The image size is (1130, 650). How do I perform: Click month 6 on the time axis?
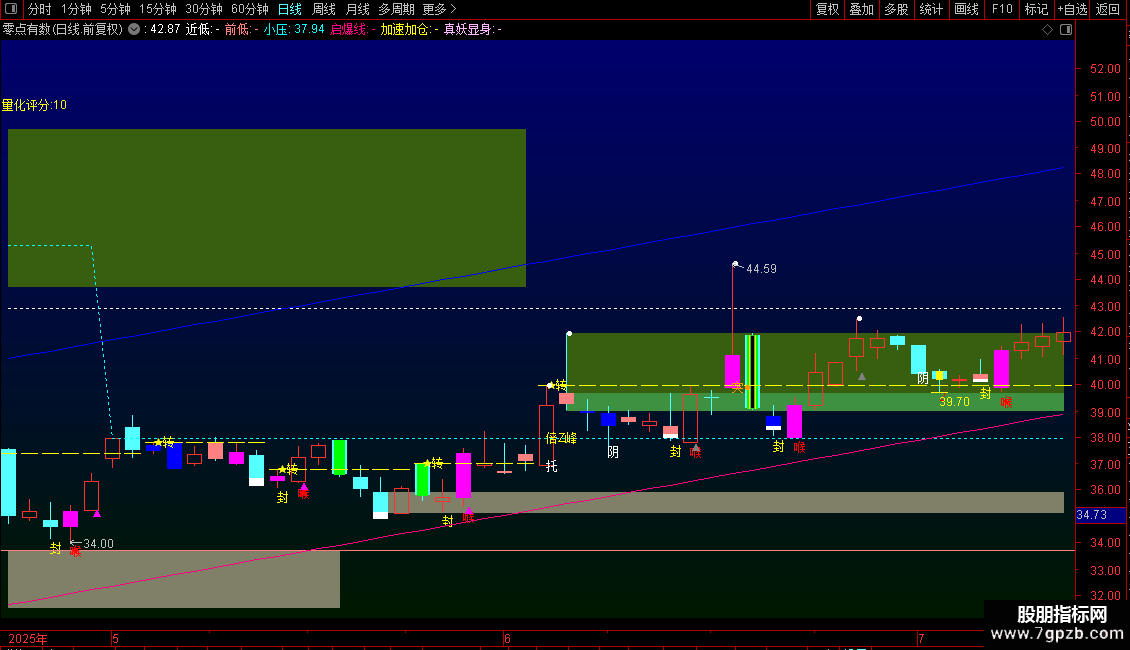pos(507,638)
